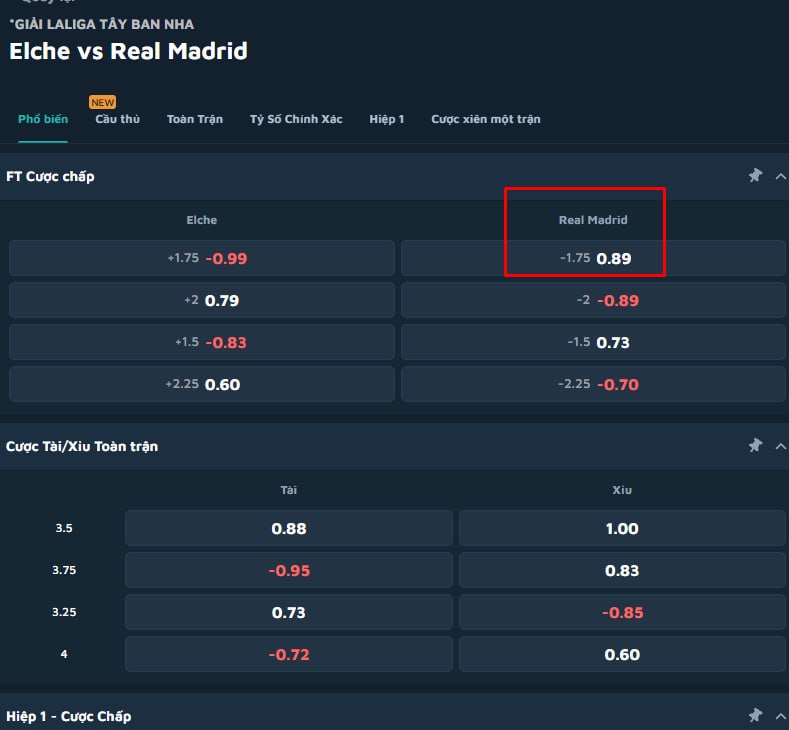Screen dimensions: 789x730
Task: Collapse the Cược Tài/Xỉu Toàn trận section
Action: 780,446
